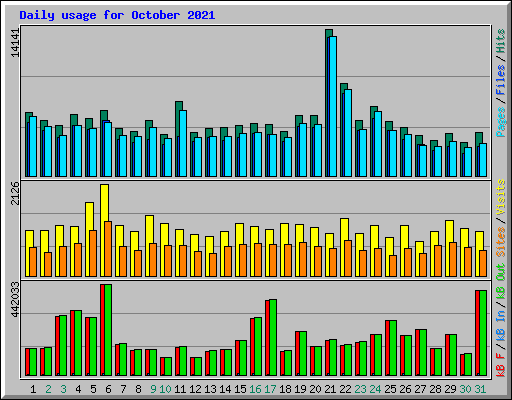
Task: Click the Sites legend label
Action: click(x=501, y=242)
